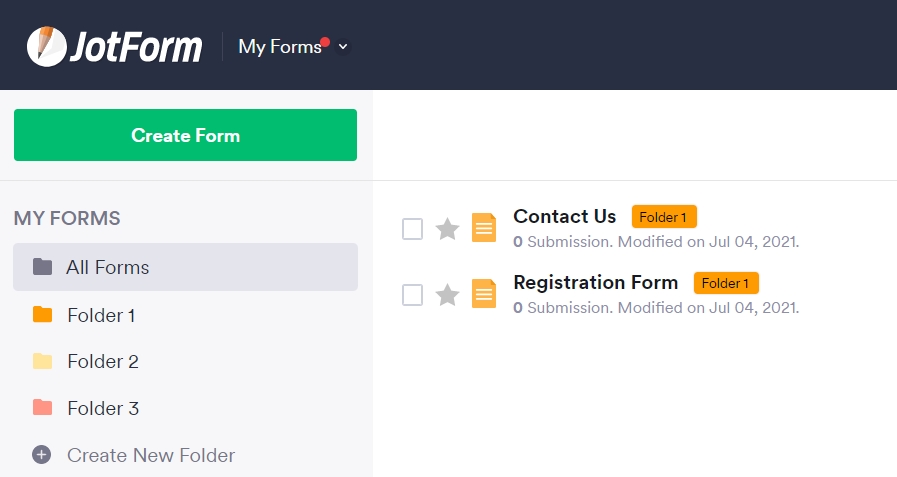The height and width of the screenshot is (477, 897).
Task: Check the Registration Form checkbox
Action: [x=412, y=295]
